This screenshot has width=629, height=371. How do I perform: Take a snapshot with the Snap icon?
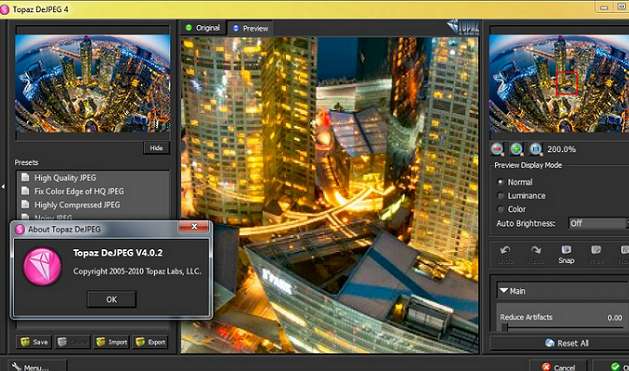[566, 254]
